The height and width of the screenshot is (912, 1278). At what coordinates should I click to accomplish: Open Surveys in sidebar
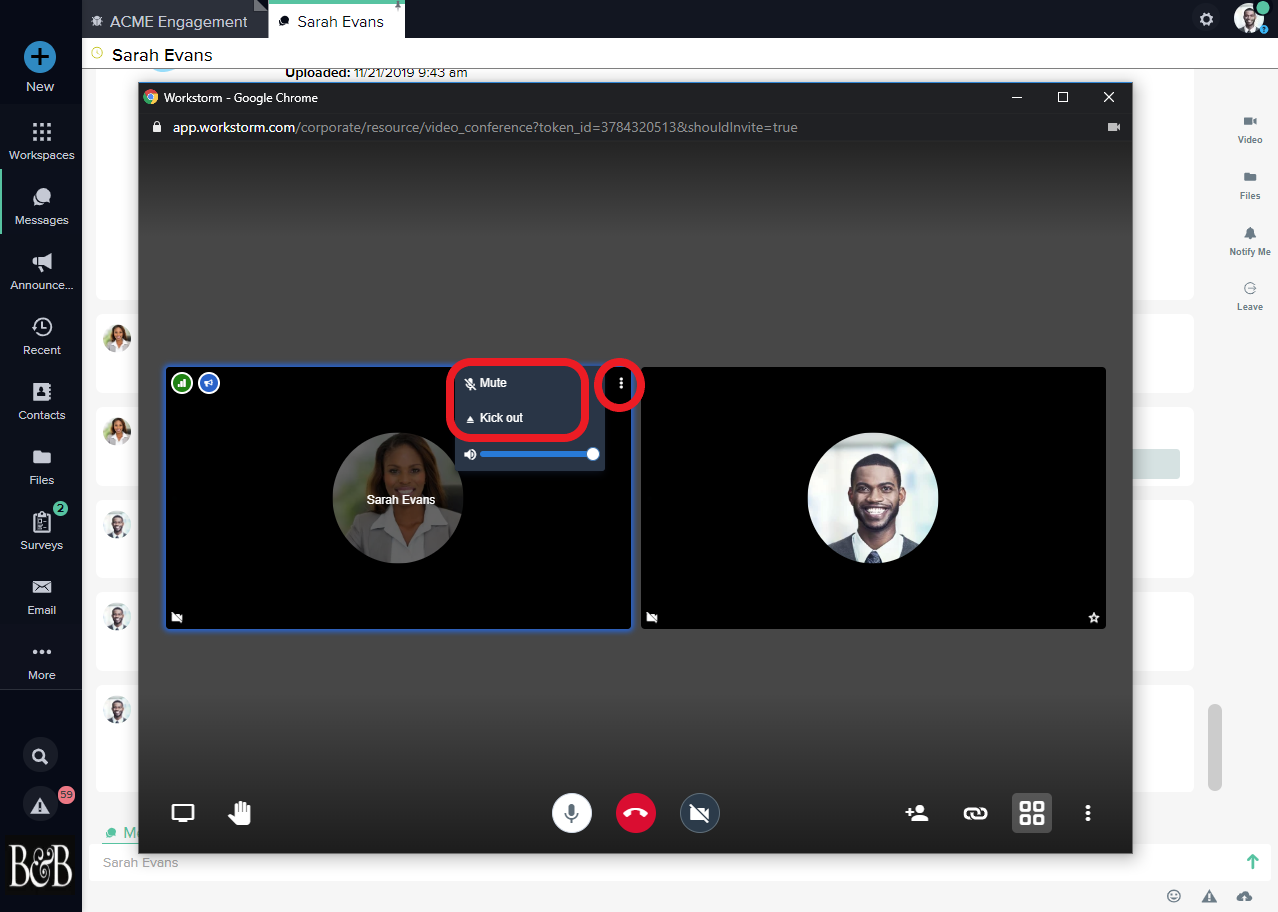(x=41, y=531)
